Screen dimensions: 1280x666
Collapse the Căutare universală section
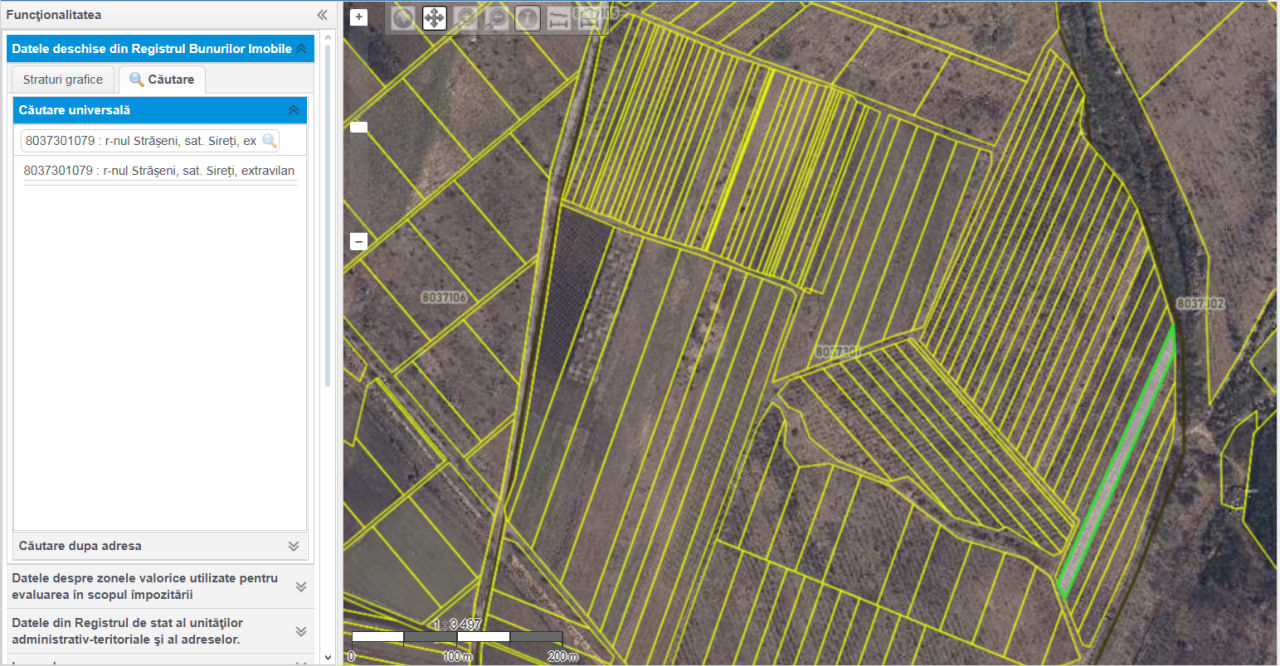coord(293,110)
